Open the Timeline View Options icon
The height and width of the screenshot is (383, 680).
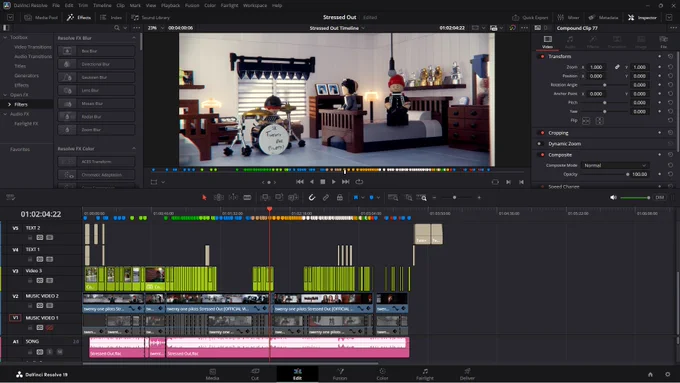click(x=10, y=197)
